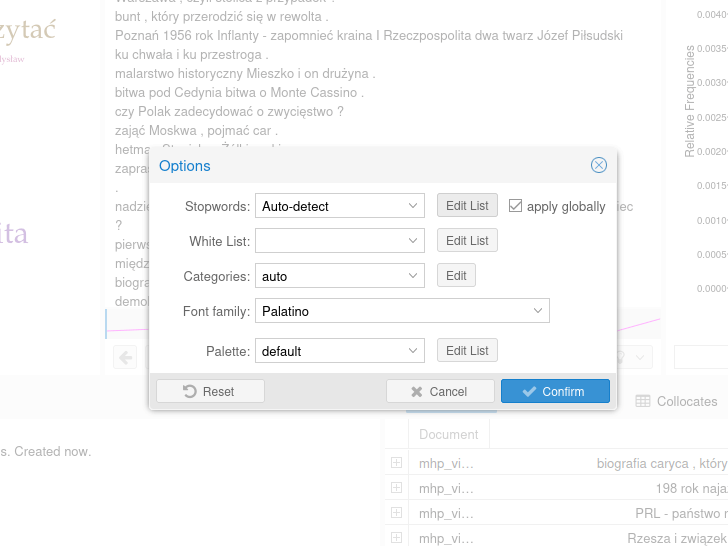Expand the Palette default dropdown

pyautogui.click(x=340, y=351)
